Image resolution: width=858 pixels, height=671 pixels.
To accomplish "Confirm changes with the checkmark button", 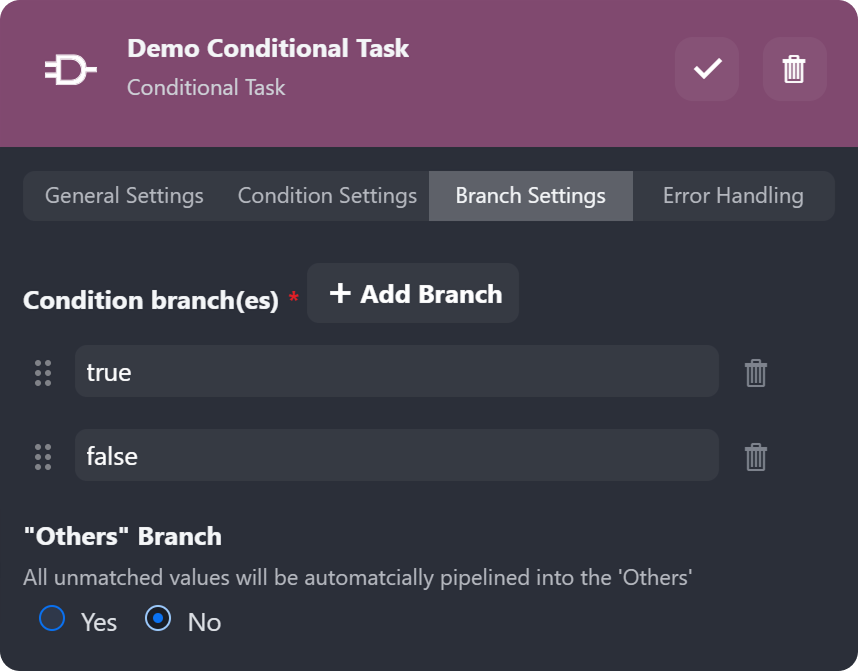I will [707, 69].
